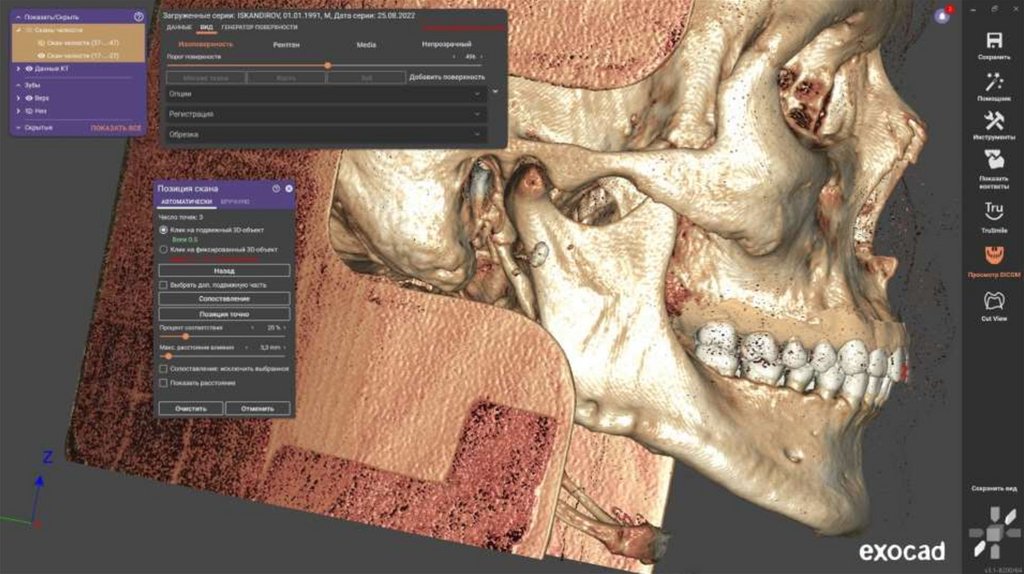Select the Рентген render mode
The width and height of the screenshot is (1024, 574).
286,45
